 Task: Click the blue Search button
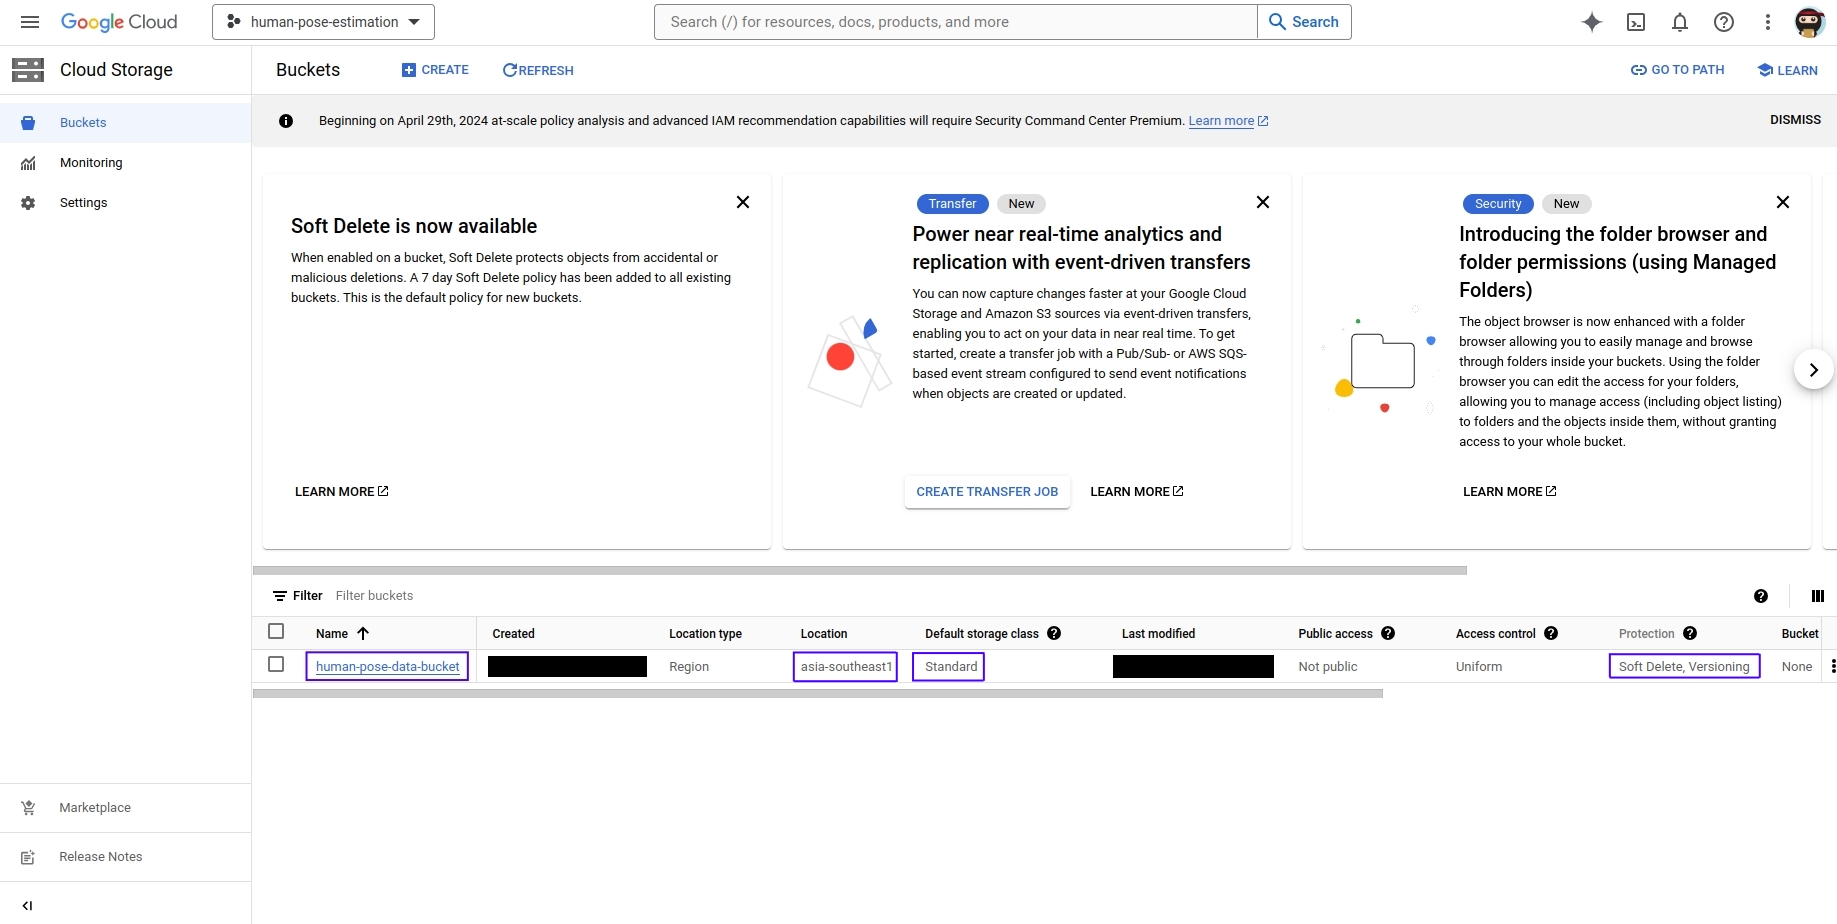[1304, 22]
